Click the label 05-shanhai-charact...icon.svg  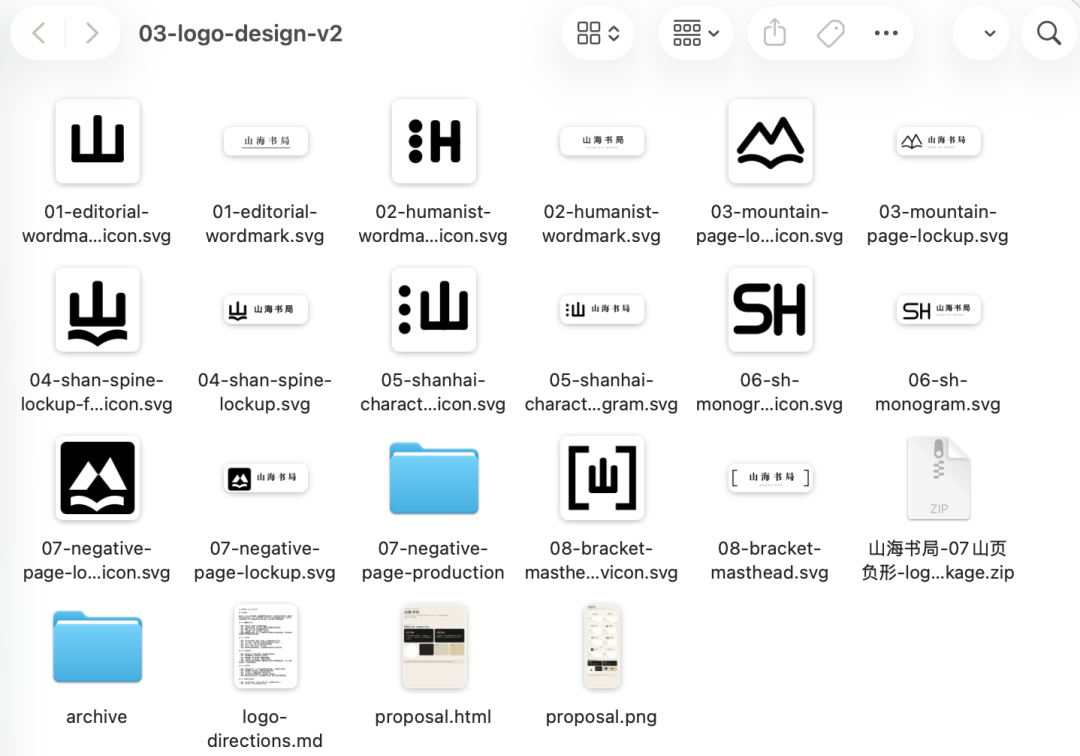433,392
